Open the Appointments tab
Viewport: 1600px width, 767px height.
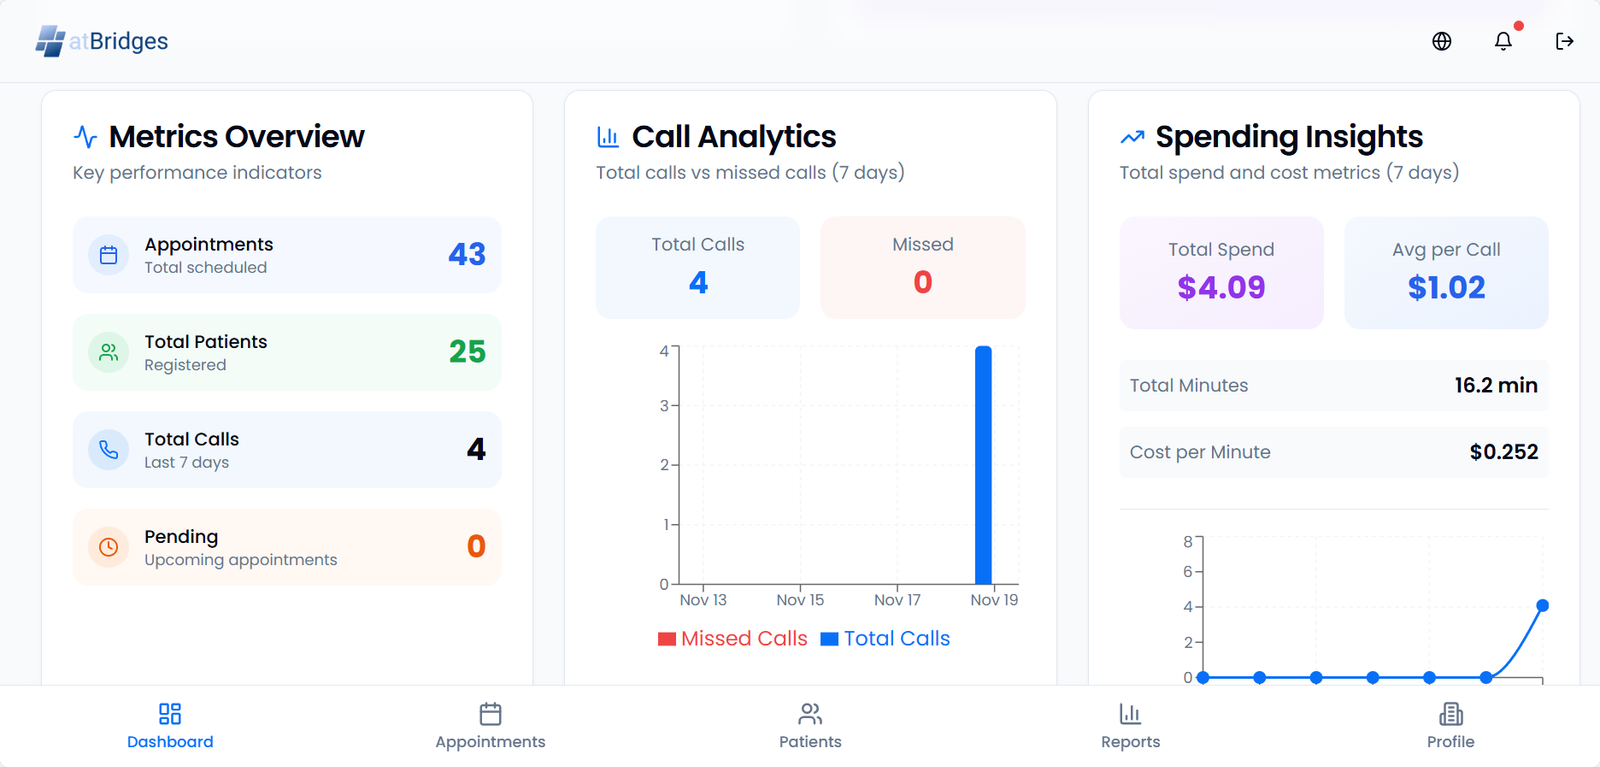(x=490, y=726)
